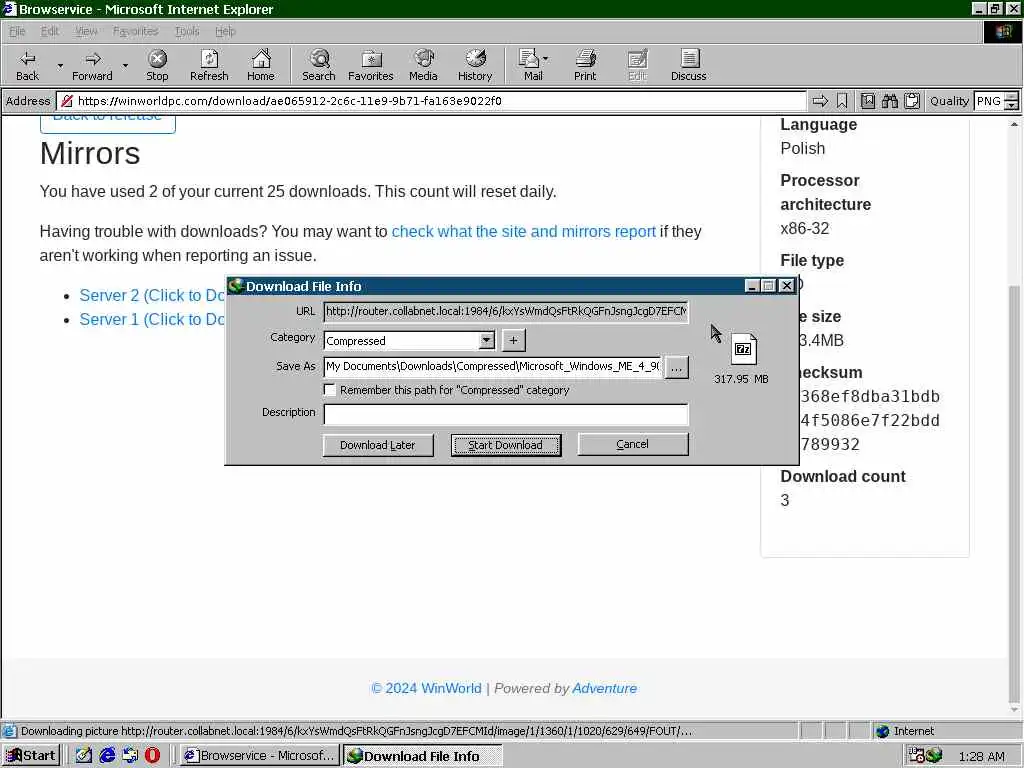The height and width of the screenshot is (768, 1024).
Task: Click the system tray scheduler icon
Action: [916, 756]
